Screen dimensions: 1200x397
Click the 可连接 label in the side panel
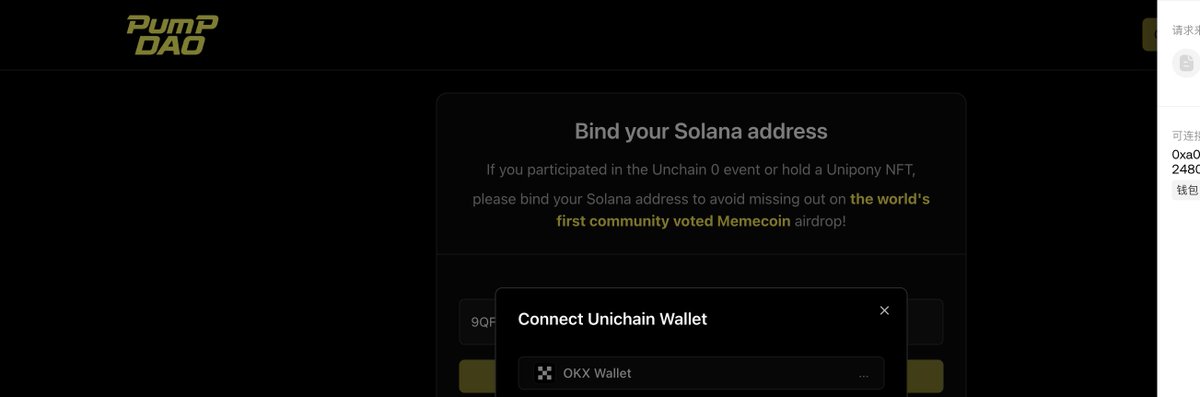(x=1186, y=136)
